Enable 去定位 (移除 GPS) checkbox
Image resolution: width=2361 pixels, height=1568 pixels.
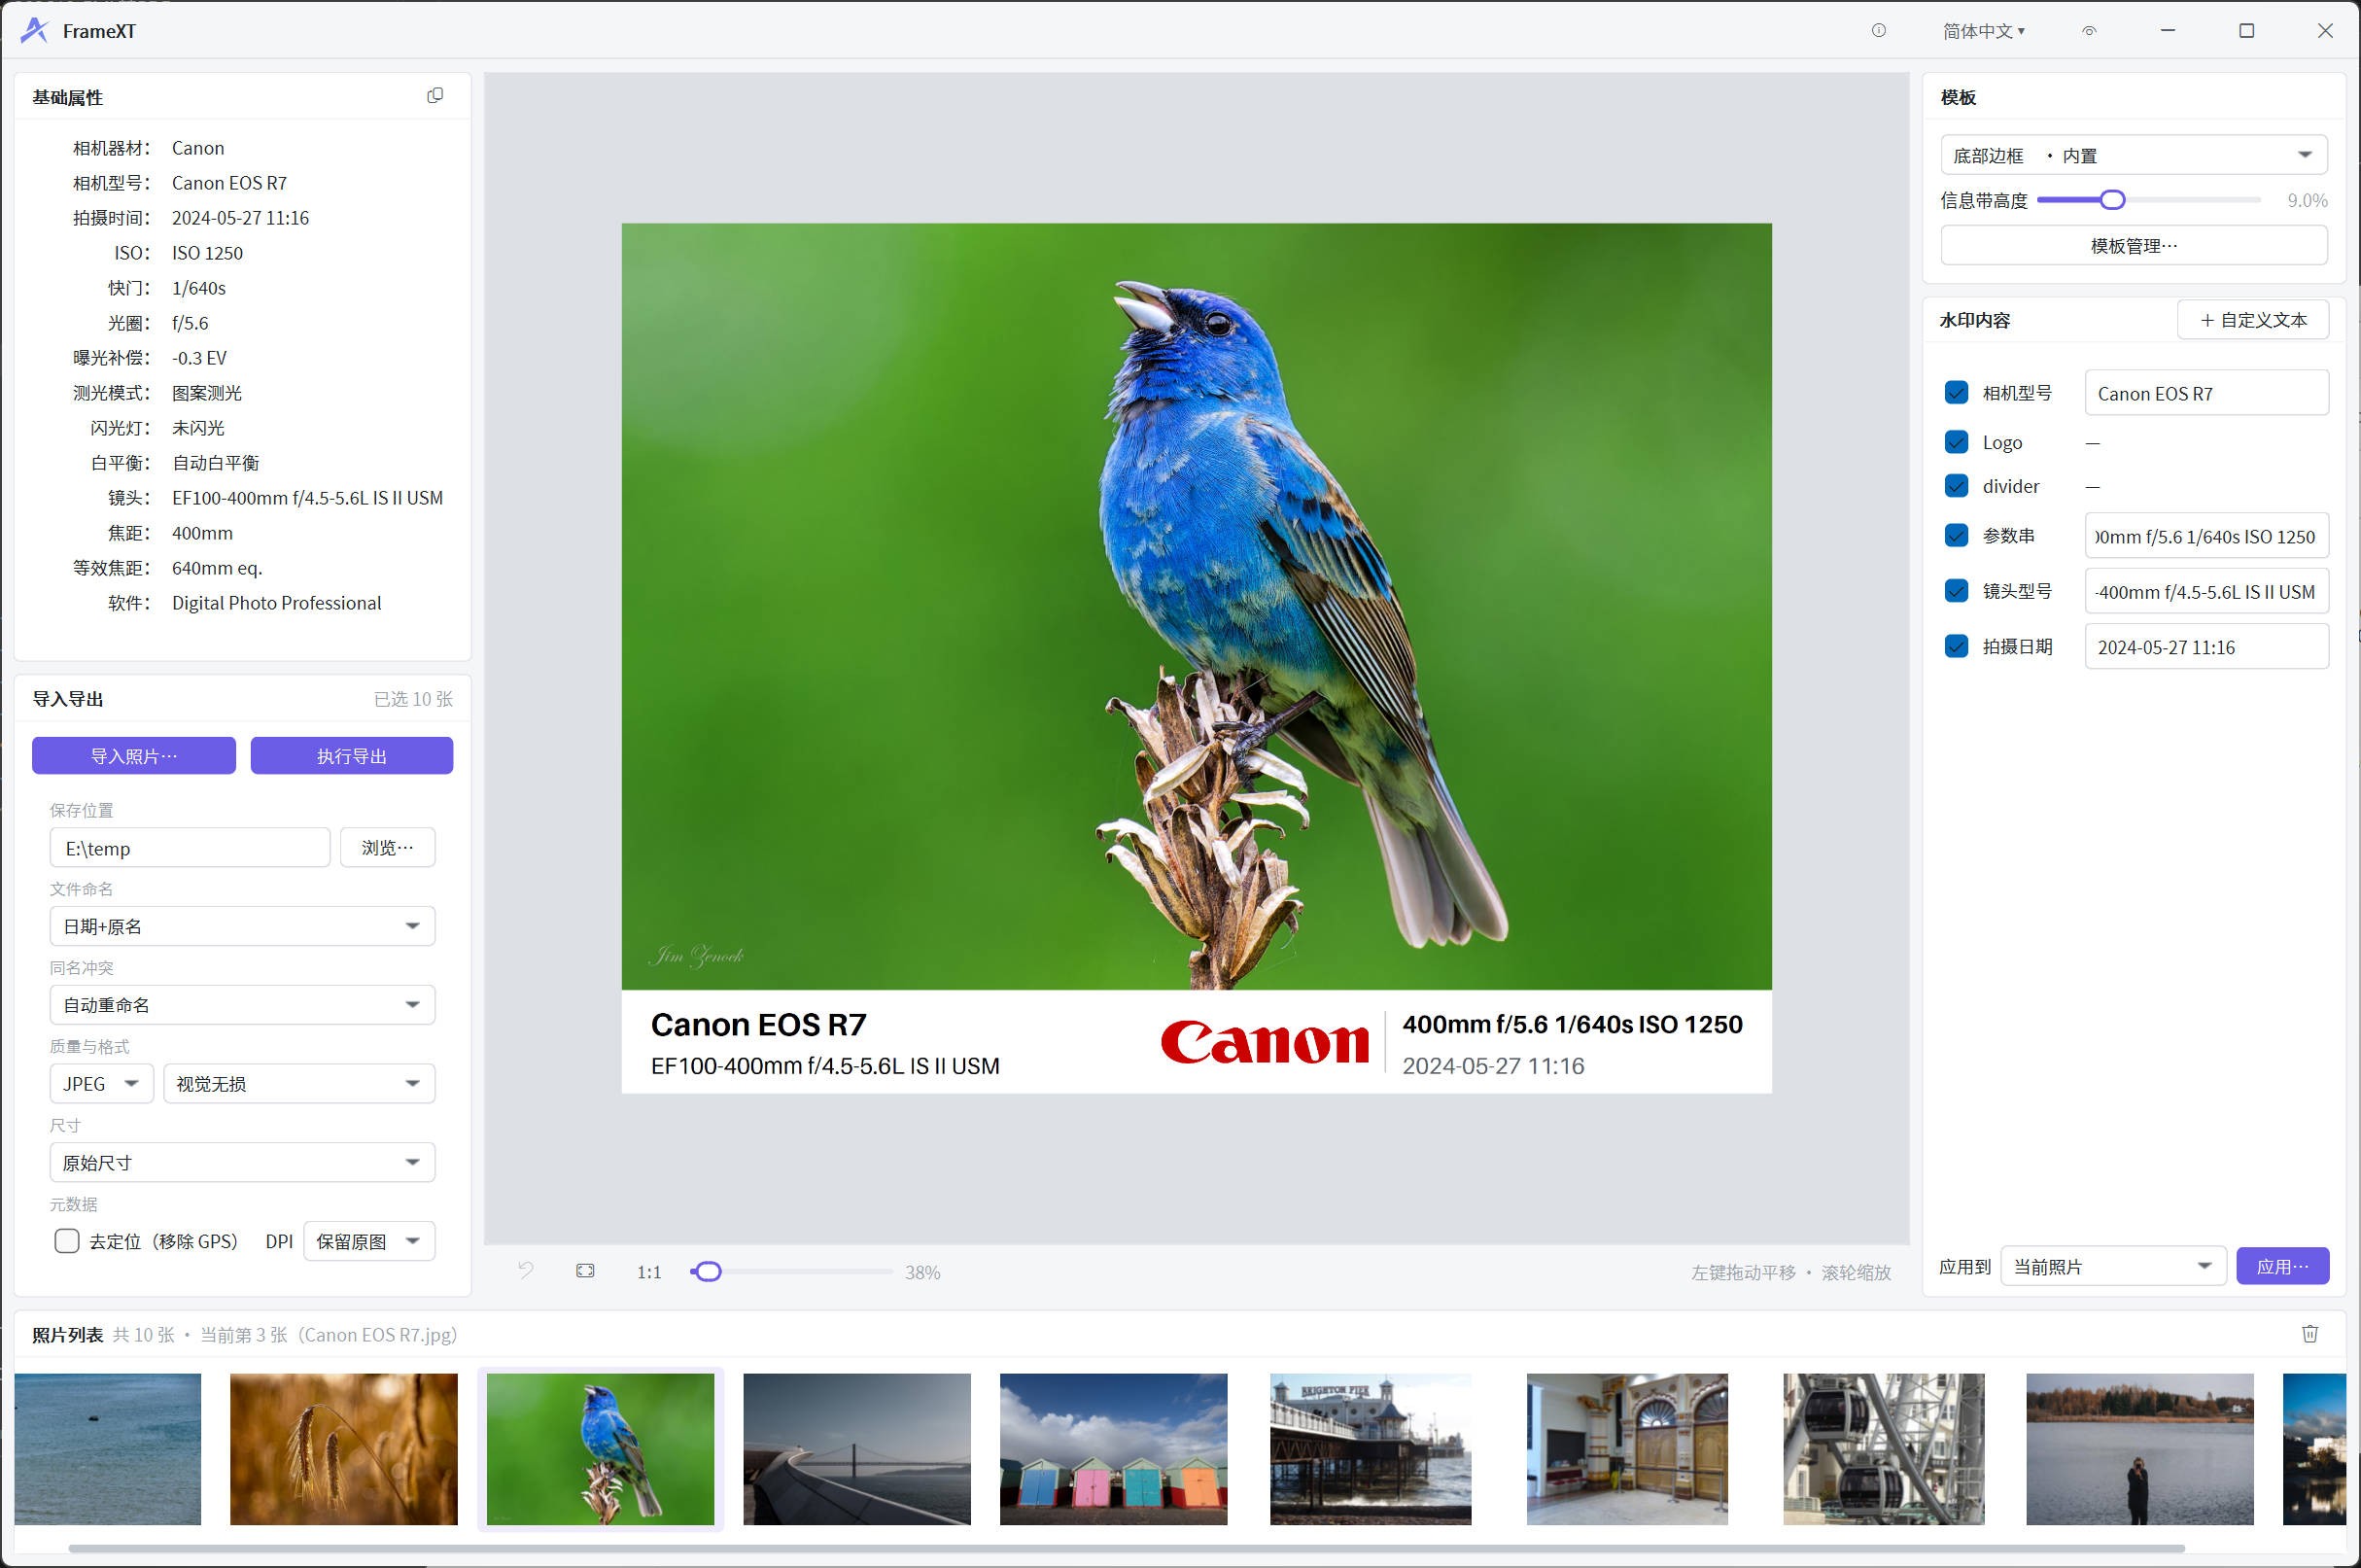67,1241
